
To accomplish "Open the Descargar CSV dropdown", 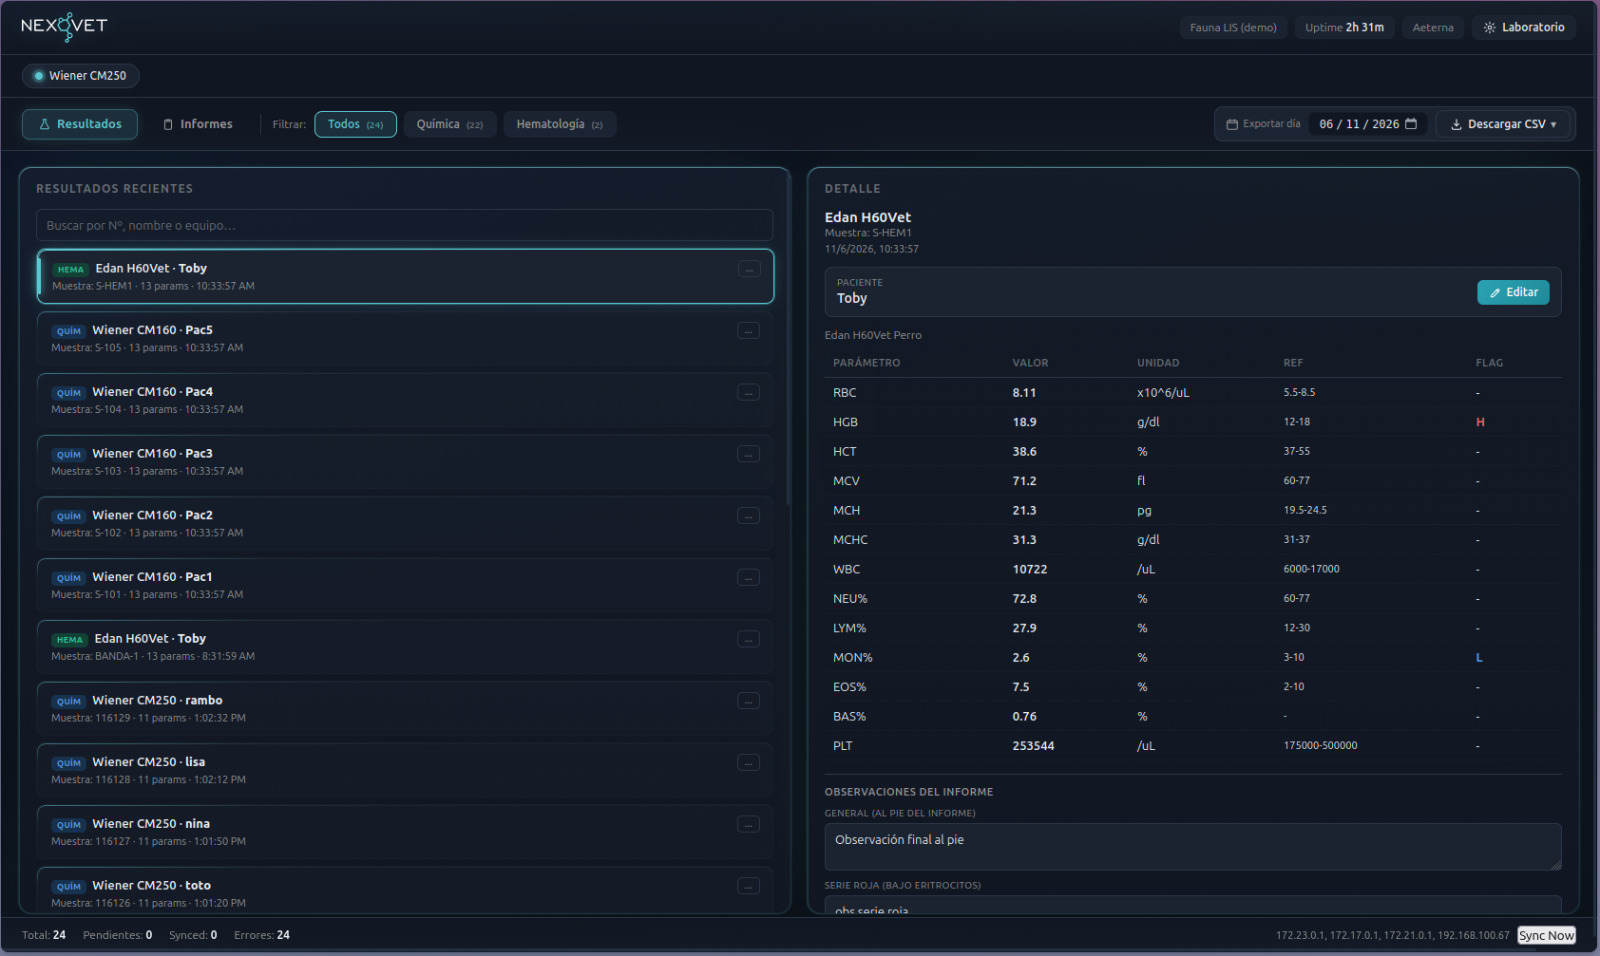I will [x=1503, y=124].
